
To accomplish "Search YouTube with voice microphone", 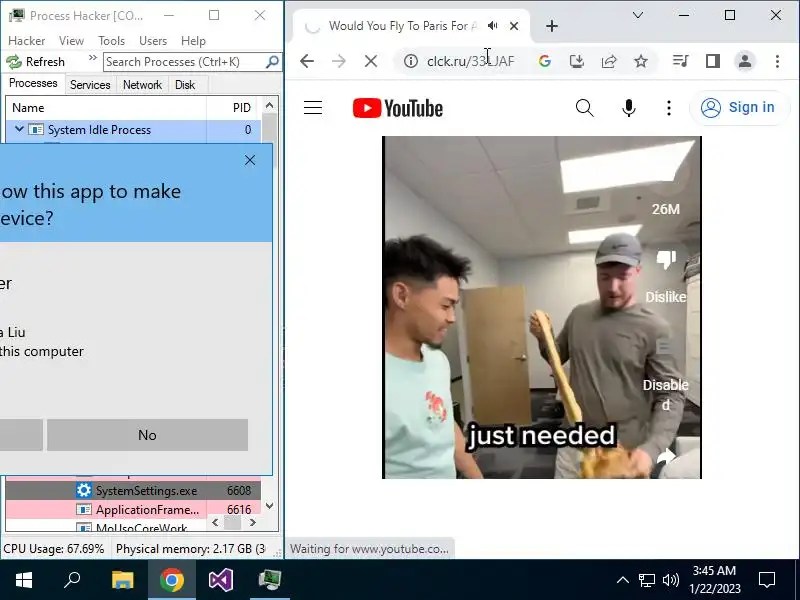I will pos(629,108).
